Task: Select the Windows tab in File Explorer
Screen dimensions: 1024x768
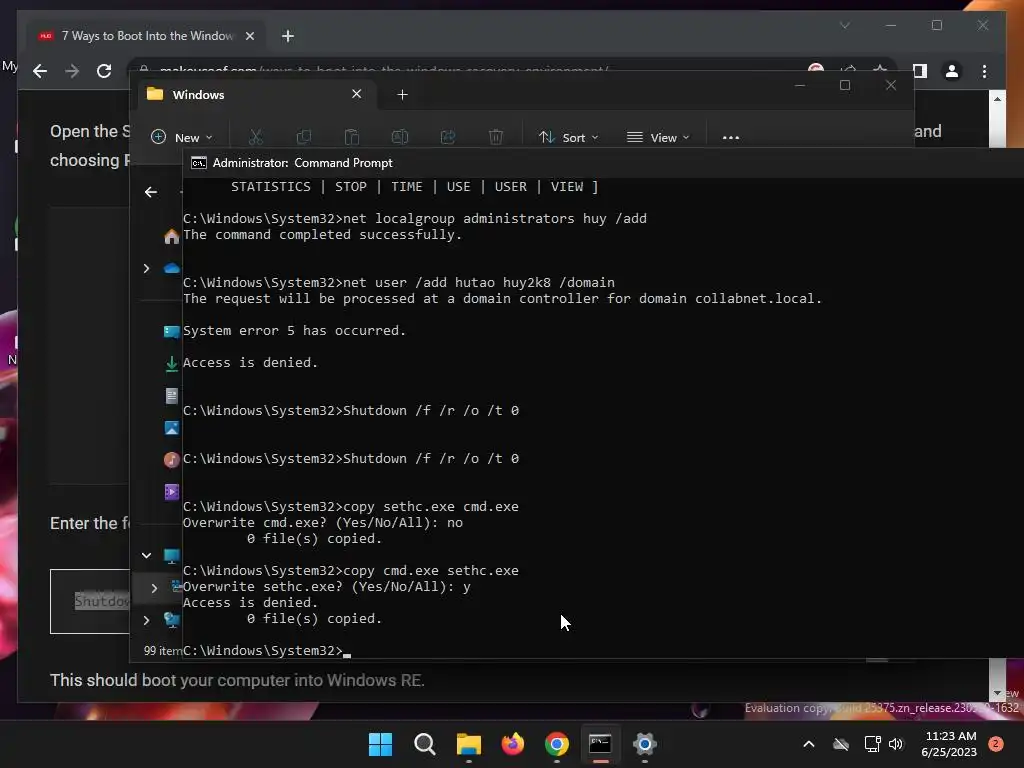Action: pyautogui.click(x=255, y=95)
